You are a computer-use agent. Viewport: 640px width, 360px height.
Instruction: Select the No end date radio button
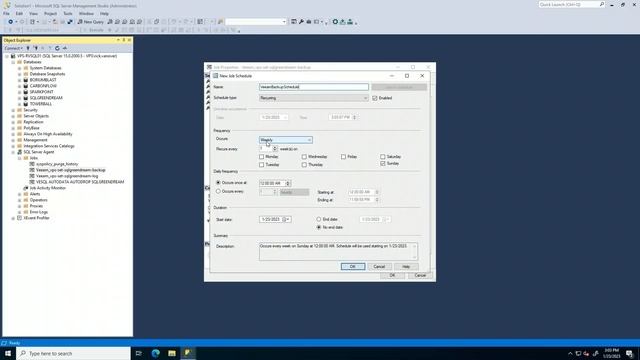coord(319,227)
